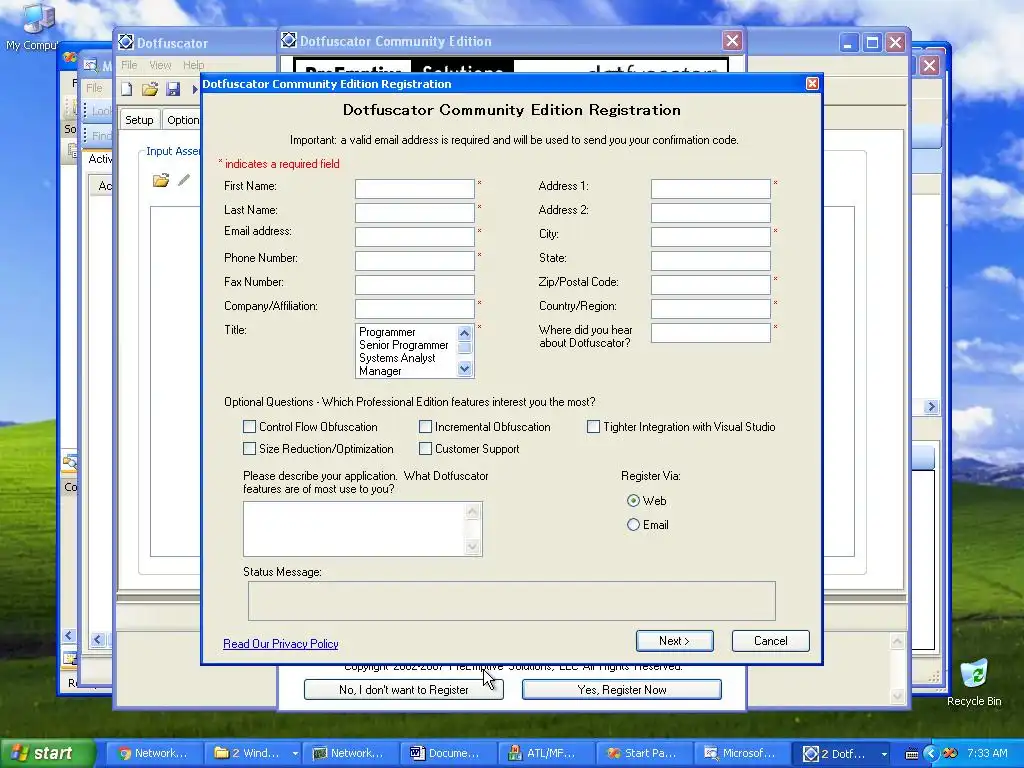
Task: Click Yes, Register Now button
Action: [x=622, y=690]
